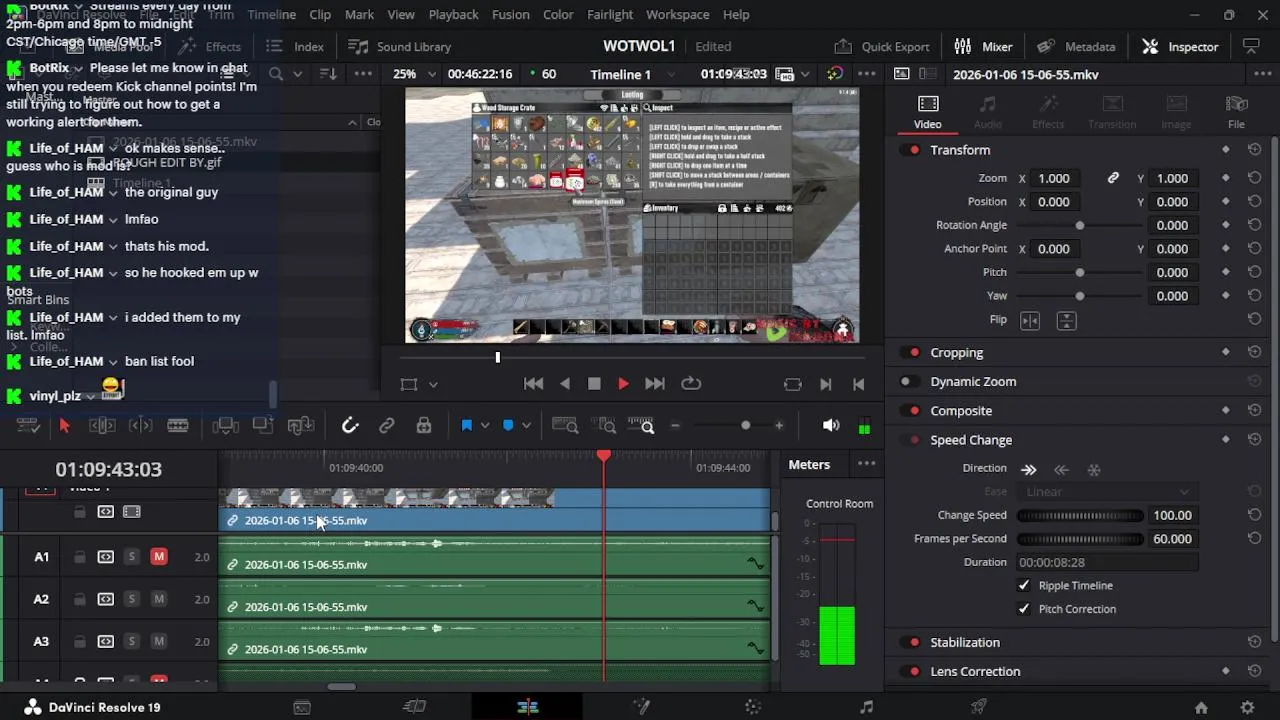Viewport: 1280px width, 720px height.
Task: Open Project Settings gear
Action: pyautogui.click(x=1247, y=707)
